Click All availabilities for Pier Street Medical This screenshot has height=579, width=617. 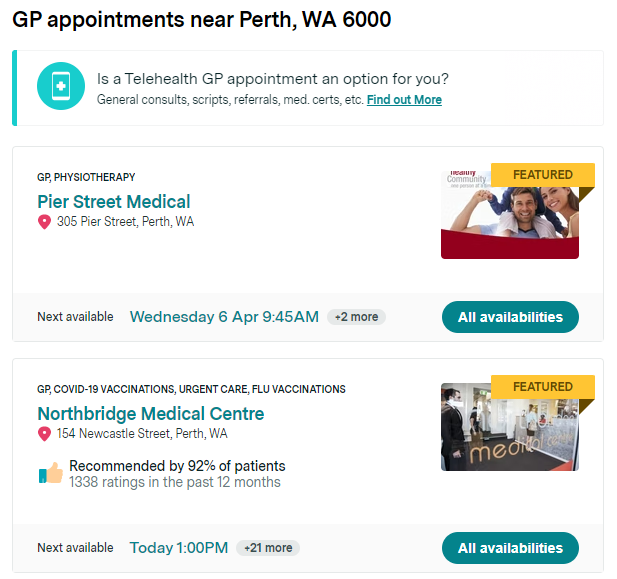tap(510, 317)
